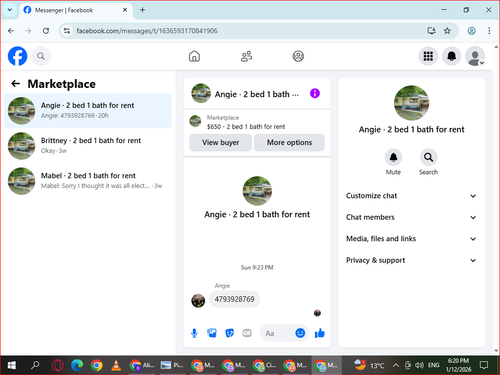
Task: Click Angie's chat header title
Action: tap(256, 94)
